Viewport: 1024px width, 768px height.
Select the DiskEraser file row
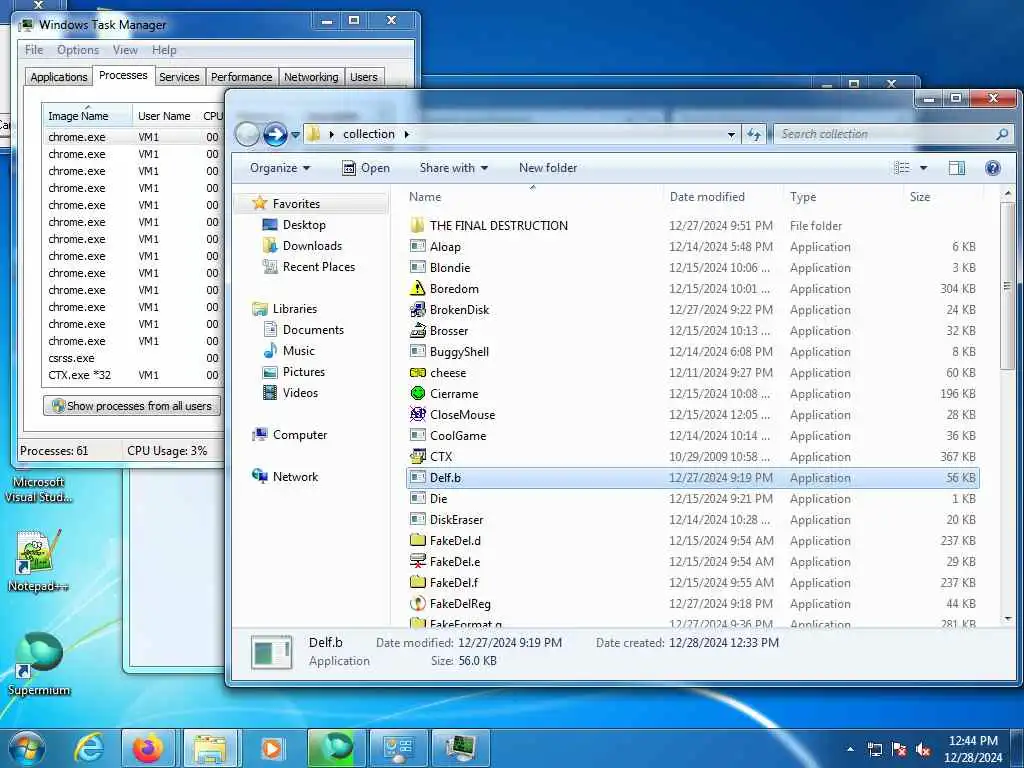point(693,519)
